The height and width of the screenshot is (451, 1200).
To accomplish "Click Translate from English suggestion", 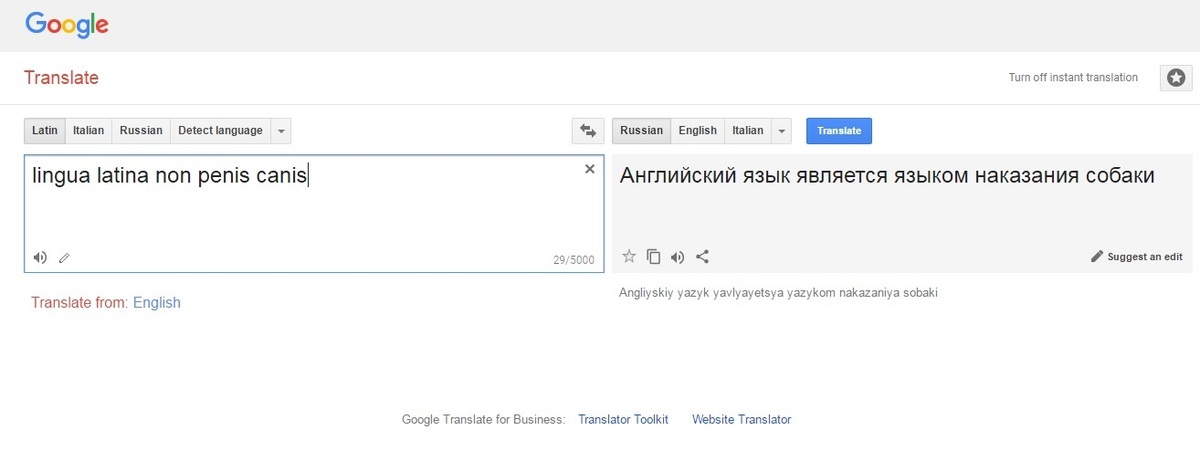I will point(157,302).
